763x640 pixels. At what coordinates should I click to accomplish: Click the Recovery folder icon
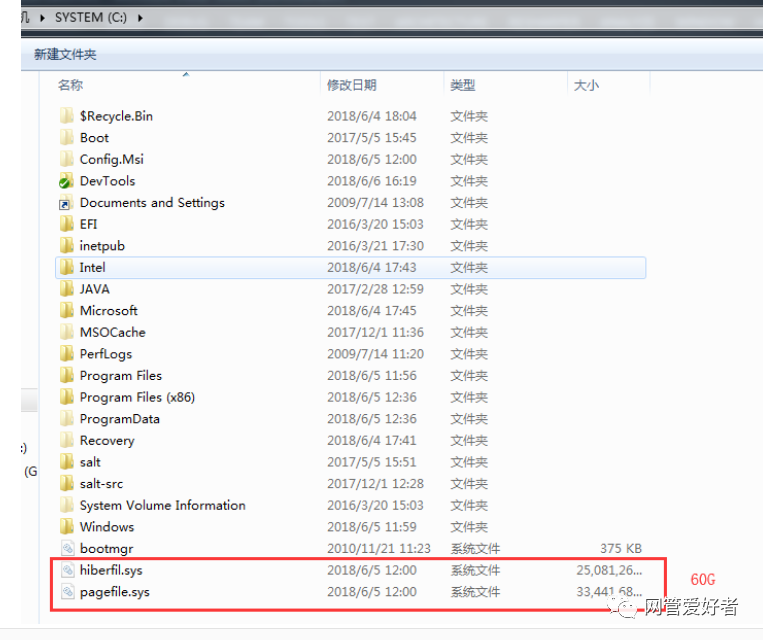click(67, 440)
